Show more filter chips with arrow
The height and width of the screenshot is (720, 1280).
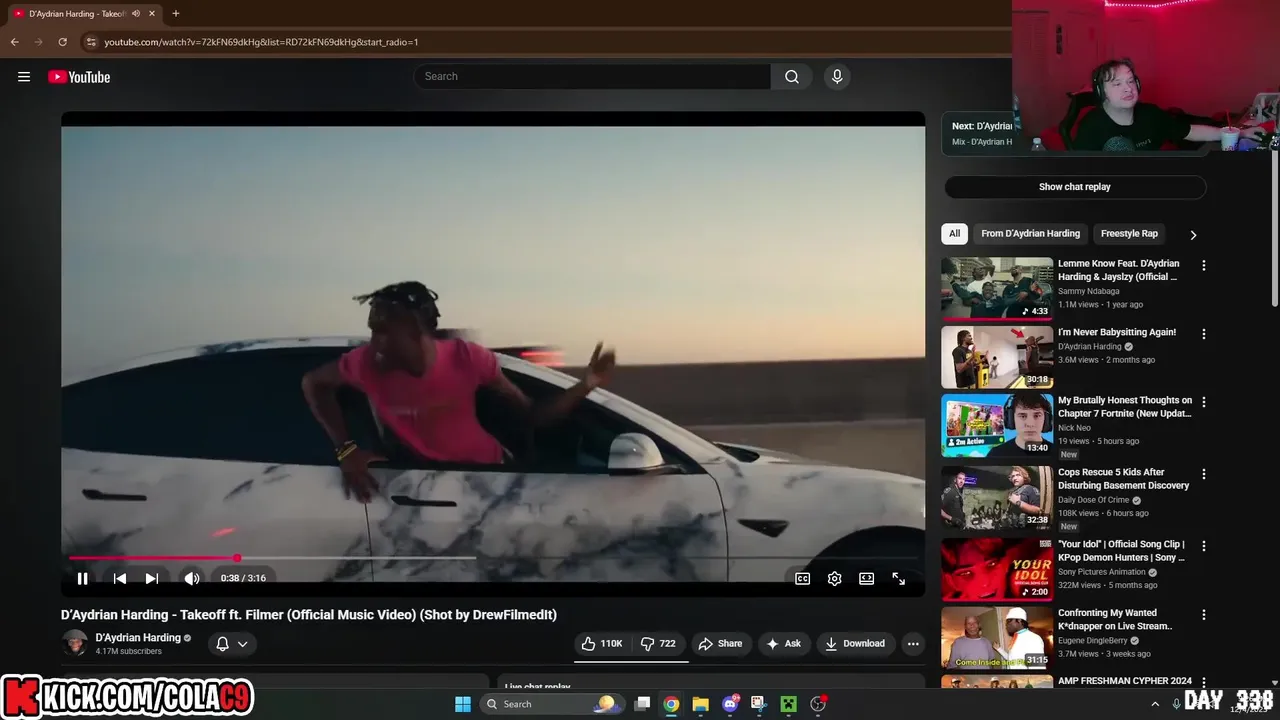click(1192, 235)
